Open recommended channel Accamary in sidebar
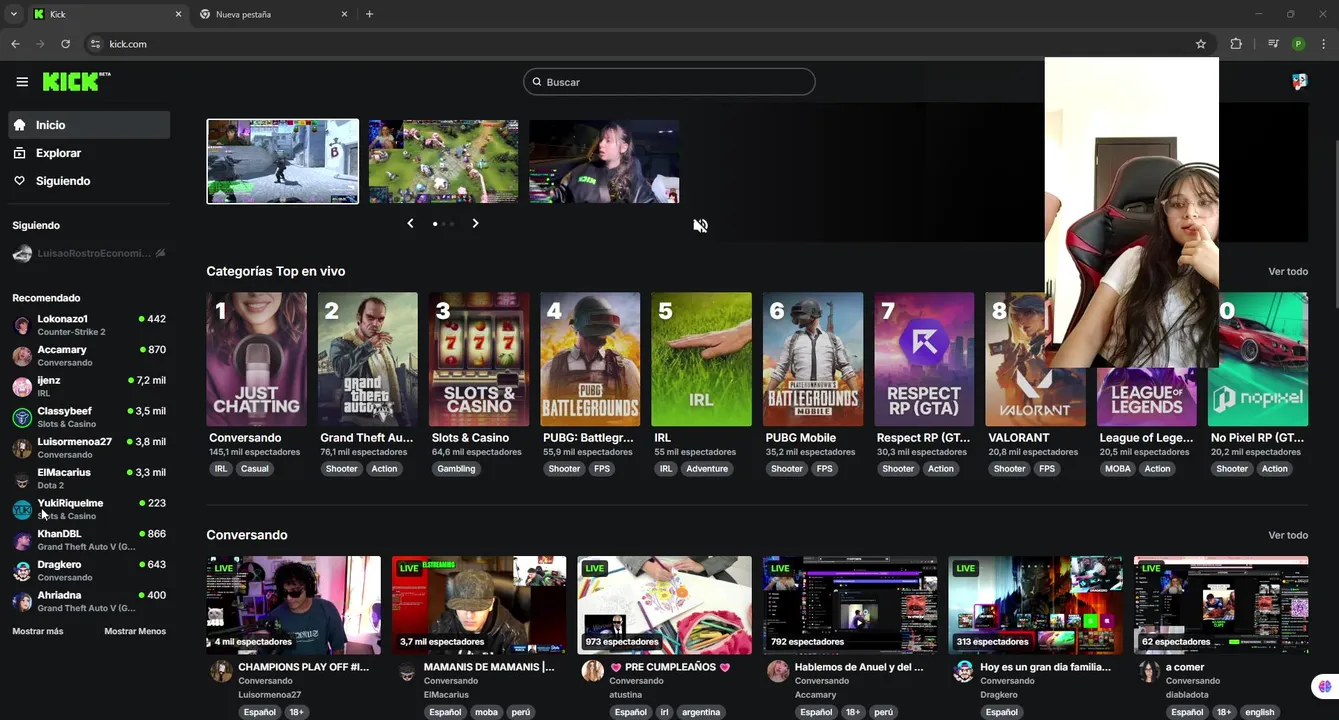This screenshot has height=720, width=1339. tap(89, 356)
